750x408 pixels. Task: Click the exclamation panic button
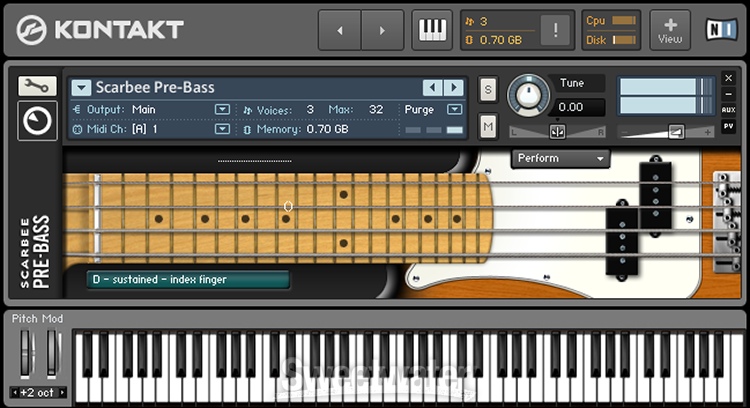coord(555,30)
